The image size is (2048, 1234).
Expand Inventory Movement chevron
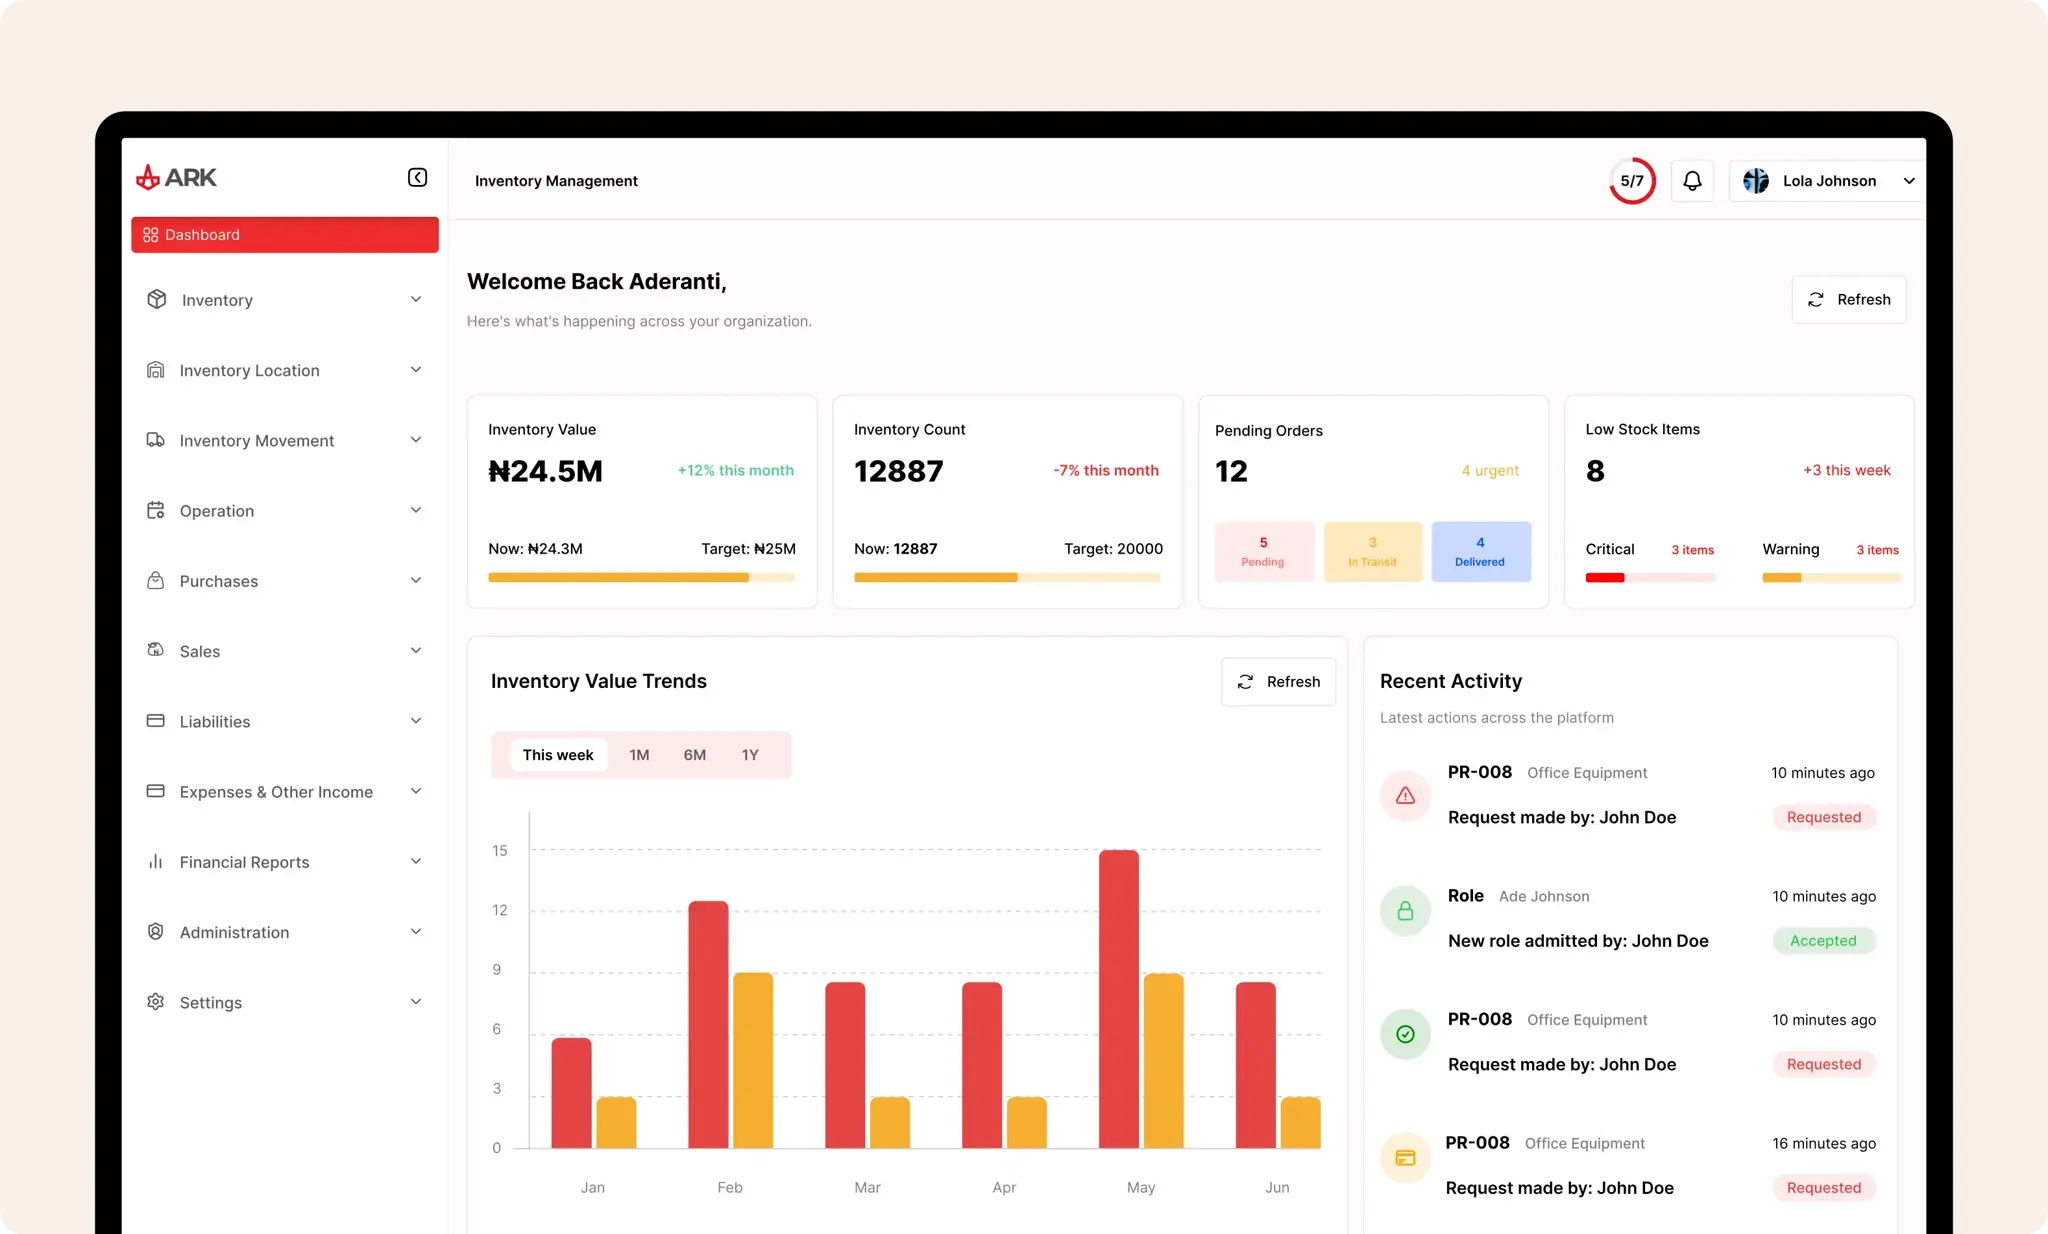tap(416, 440)
